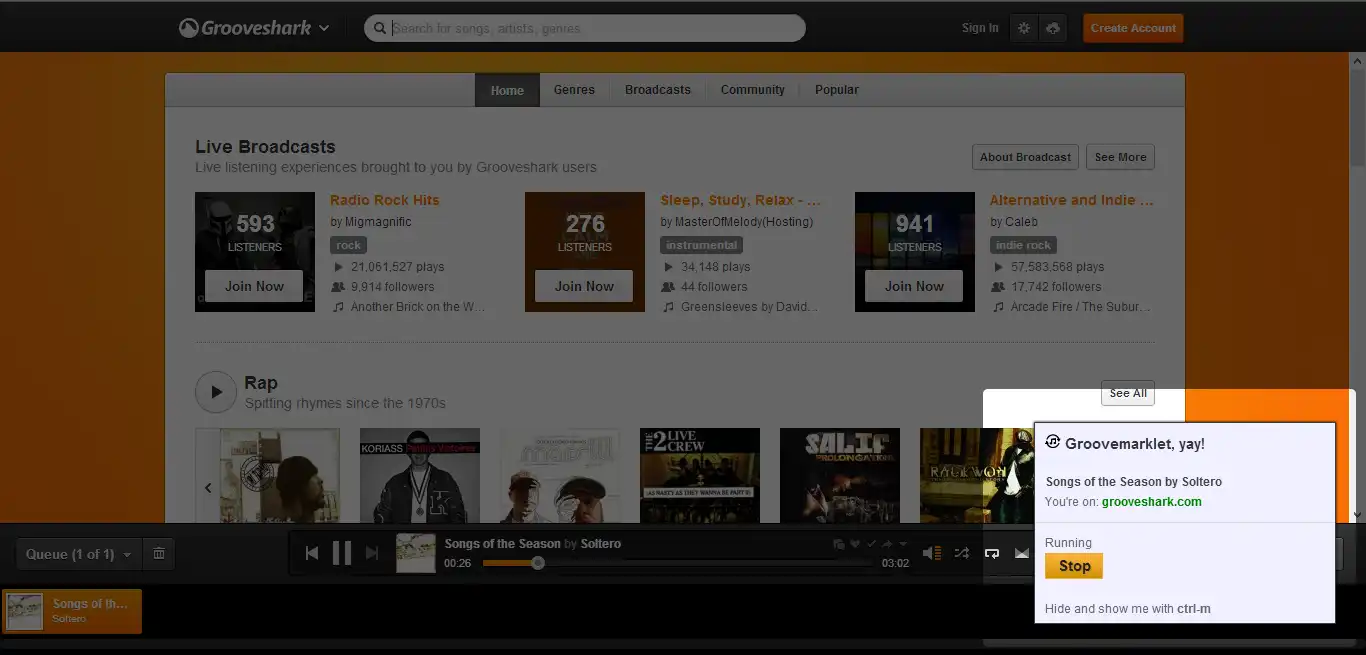Click Stop in Groovemarklet popup
The image size is (1366, 655).
(x=1074, y=566)
